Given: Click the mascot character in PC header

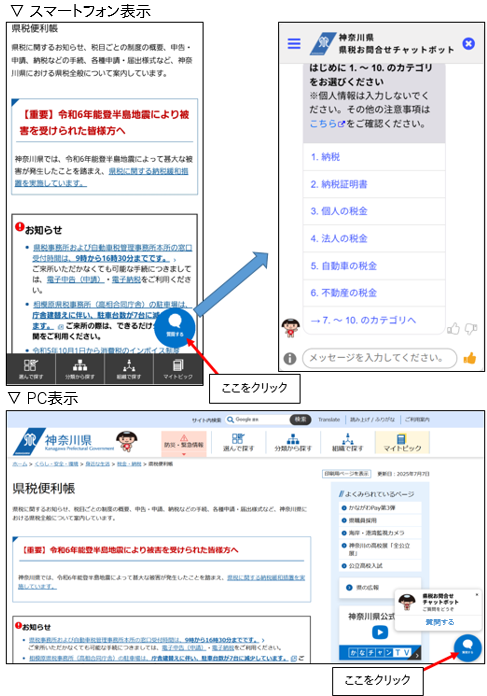Looking at the screenshot, I should [x=127, y=441].
